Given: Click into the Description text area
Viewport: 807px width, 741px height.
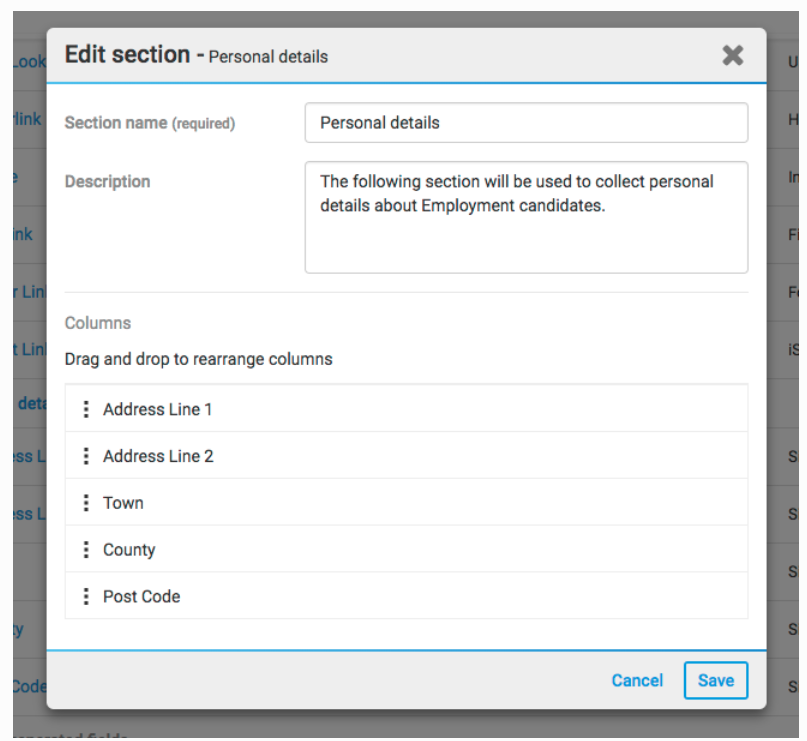Looking at the screenshot, I should (526, 217).
